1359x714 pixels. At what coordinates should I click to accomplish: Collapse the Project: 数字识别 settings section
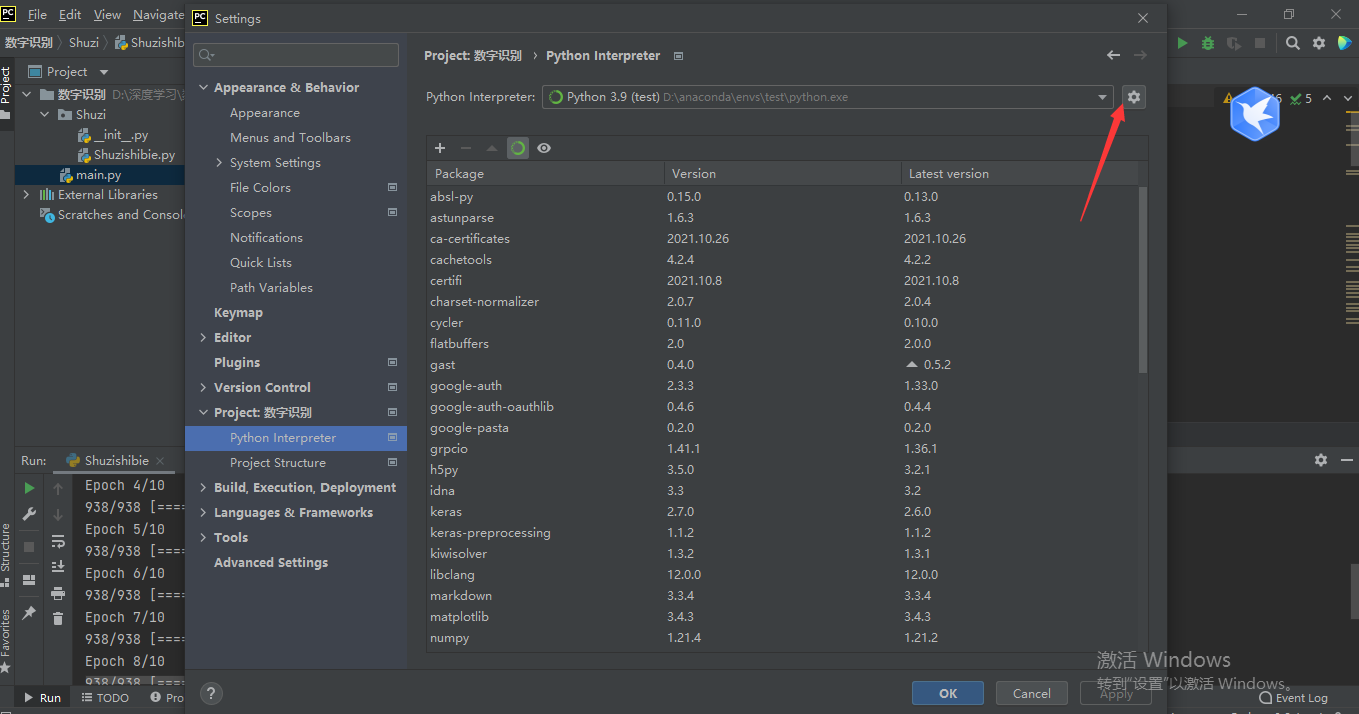(204, 413)
